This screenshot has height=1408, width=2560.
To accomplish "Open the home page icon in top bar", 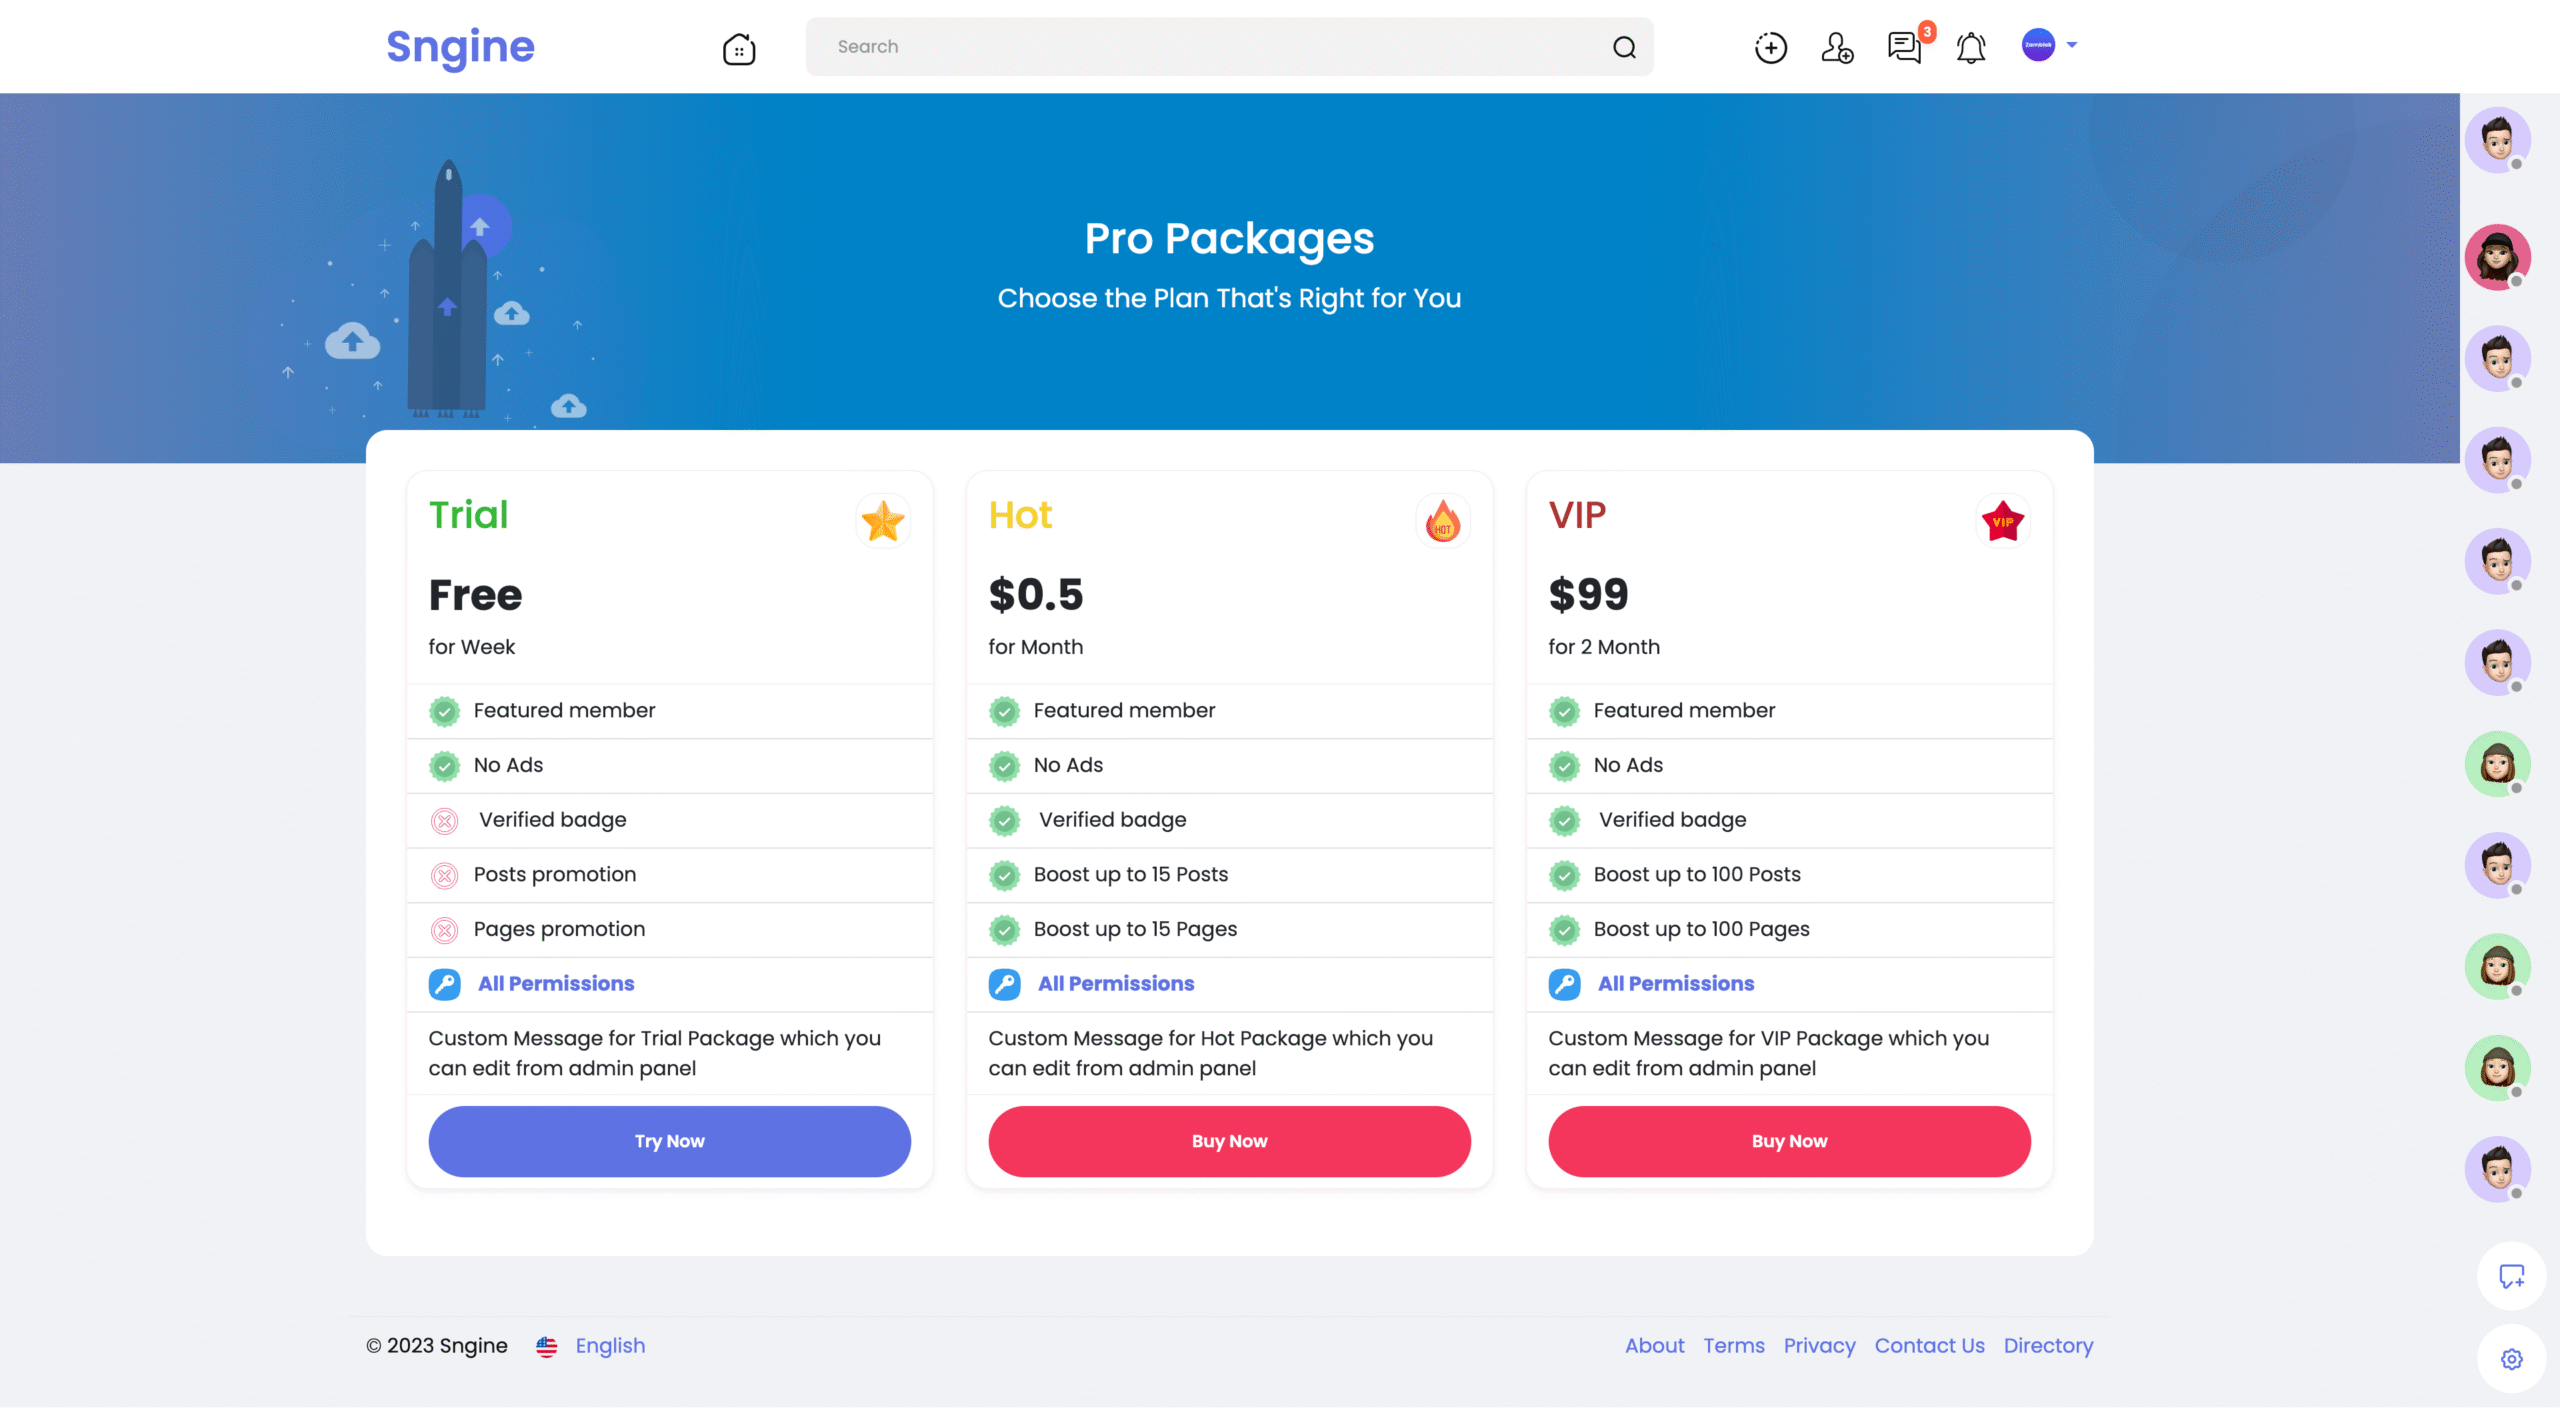I will click(739, 47).
